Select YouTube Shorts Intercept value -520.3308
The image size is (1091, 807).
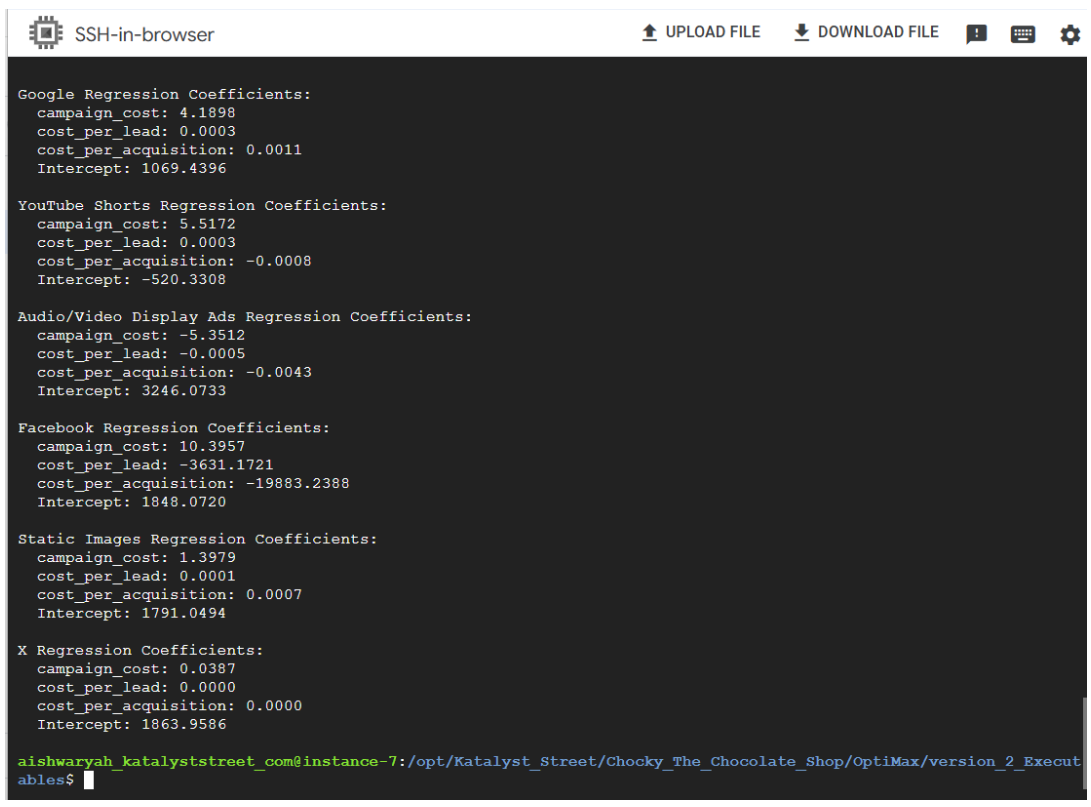[184, 280]
